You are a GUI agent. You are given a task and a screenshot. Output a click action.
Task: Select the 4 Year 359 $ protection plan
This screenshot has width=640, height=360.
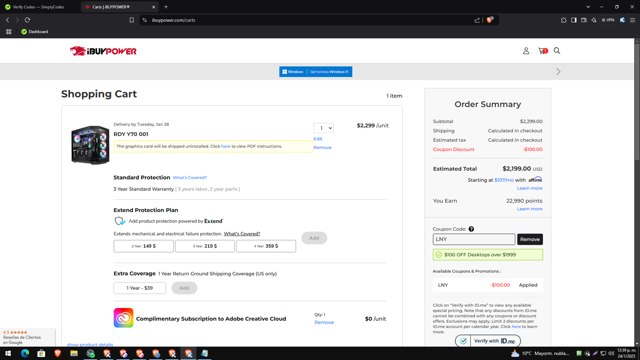[266, 246]
